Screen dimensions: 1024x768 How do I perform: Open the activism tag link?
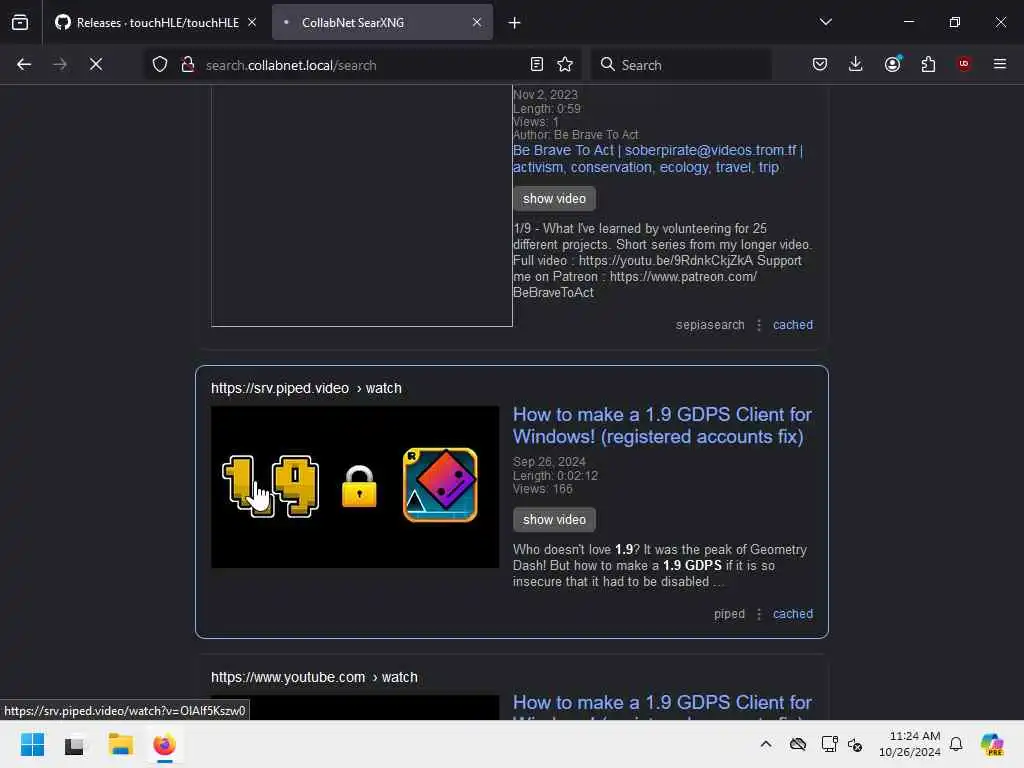click(537, 167)
